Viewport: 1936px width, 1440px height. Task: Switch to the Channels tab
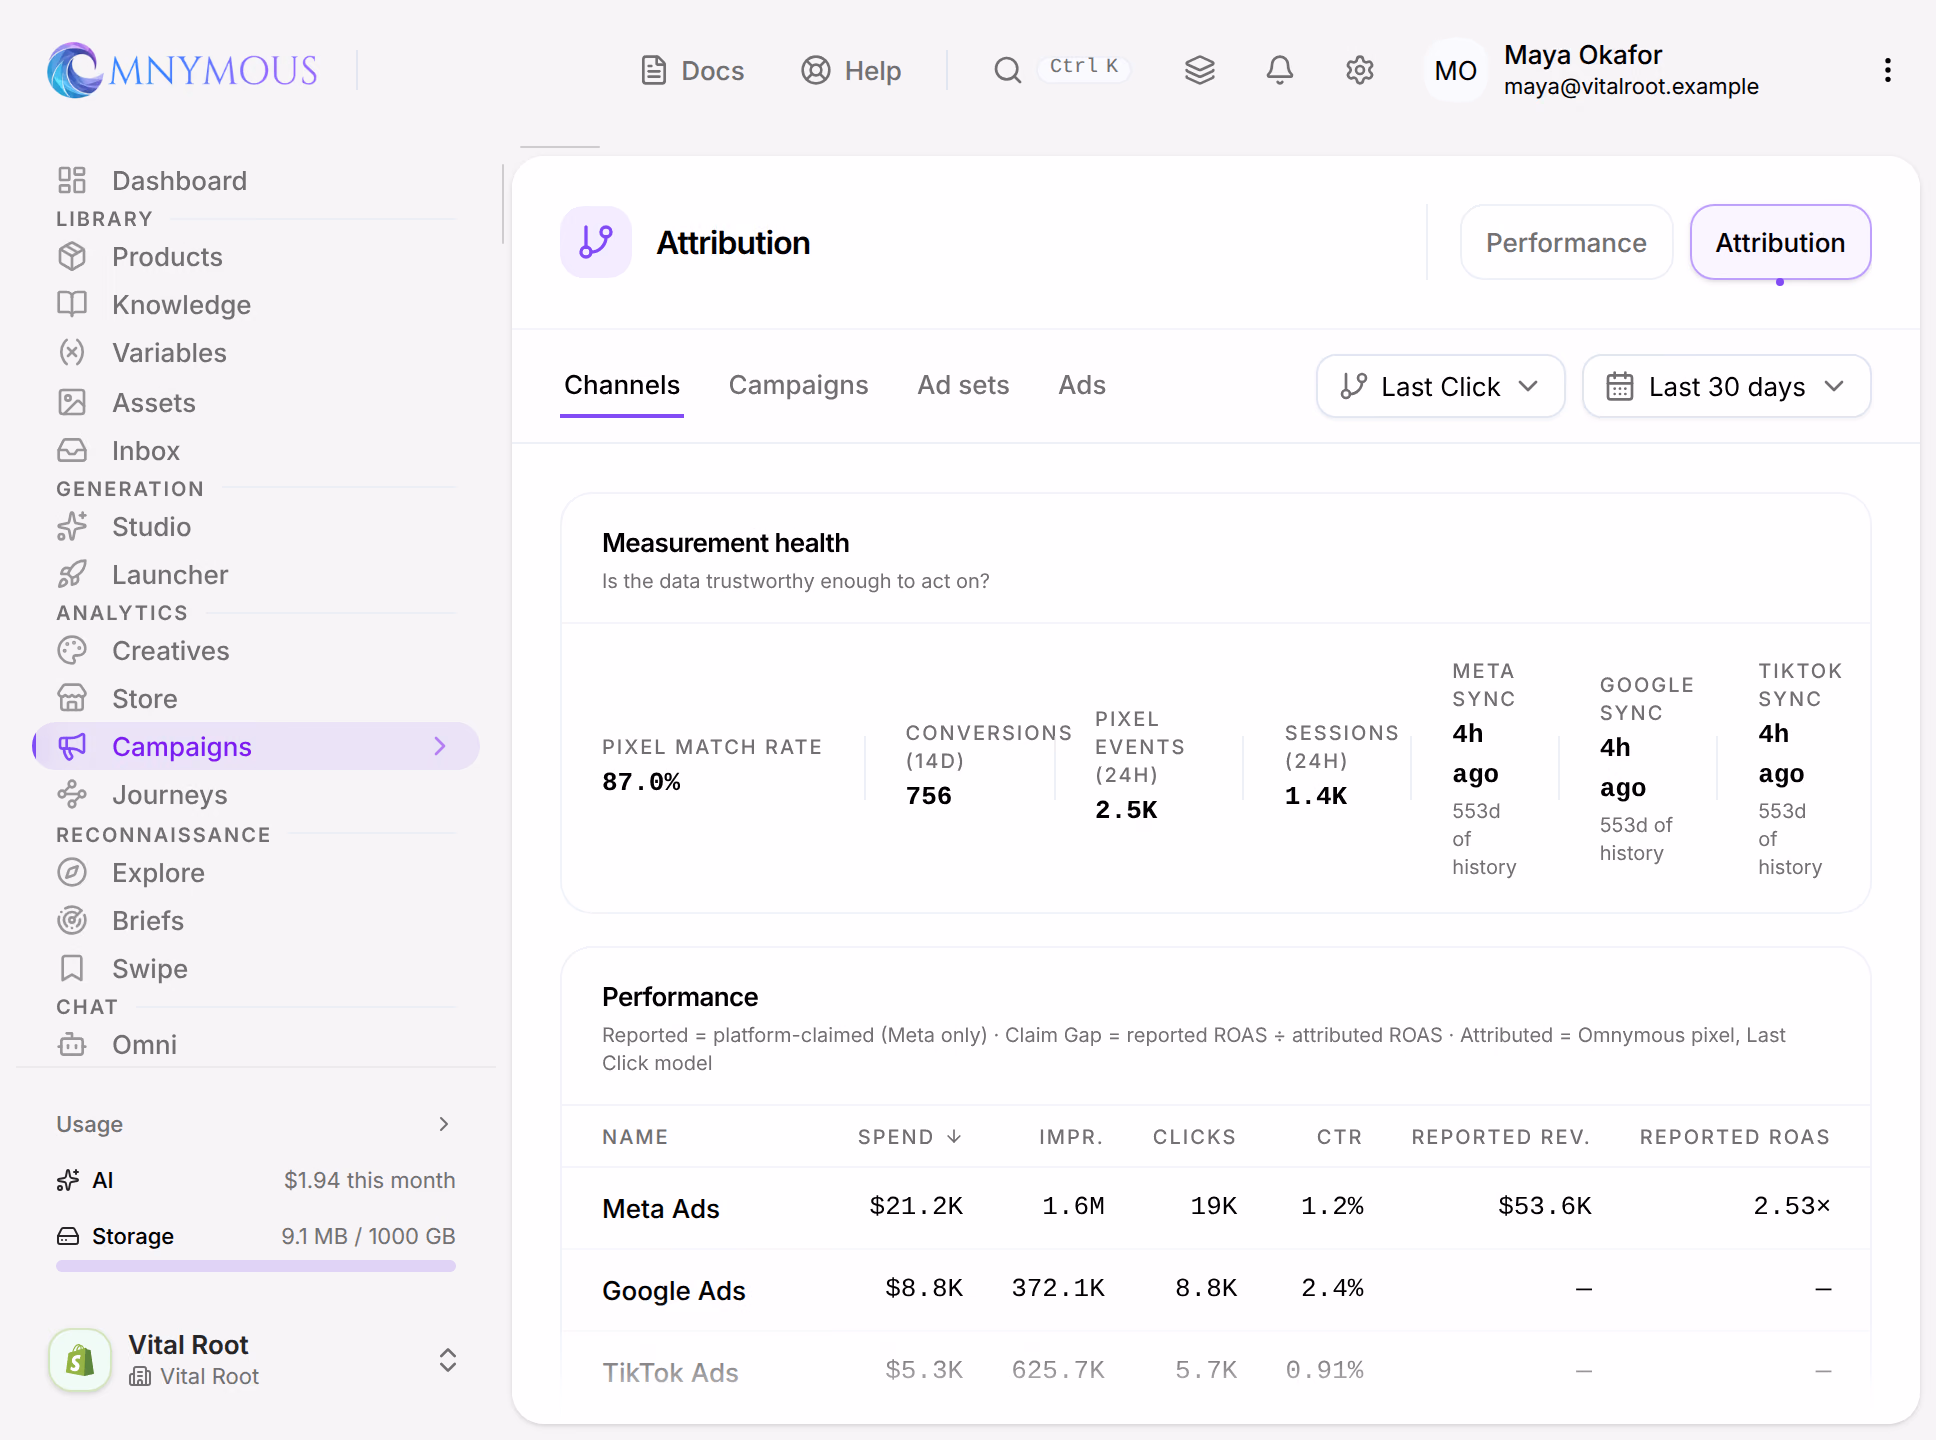tap(622, 385)
